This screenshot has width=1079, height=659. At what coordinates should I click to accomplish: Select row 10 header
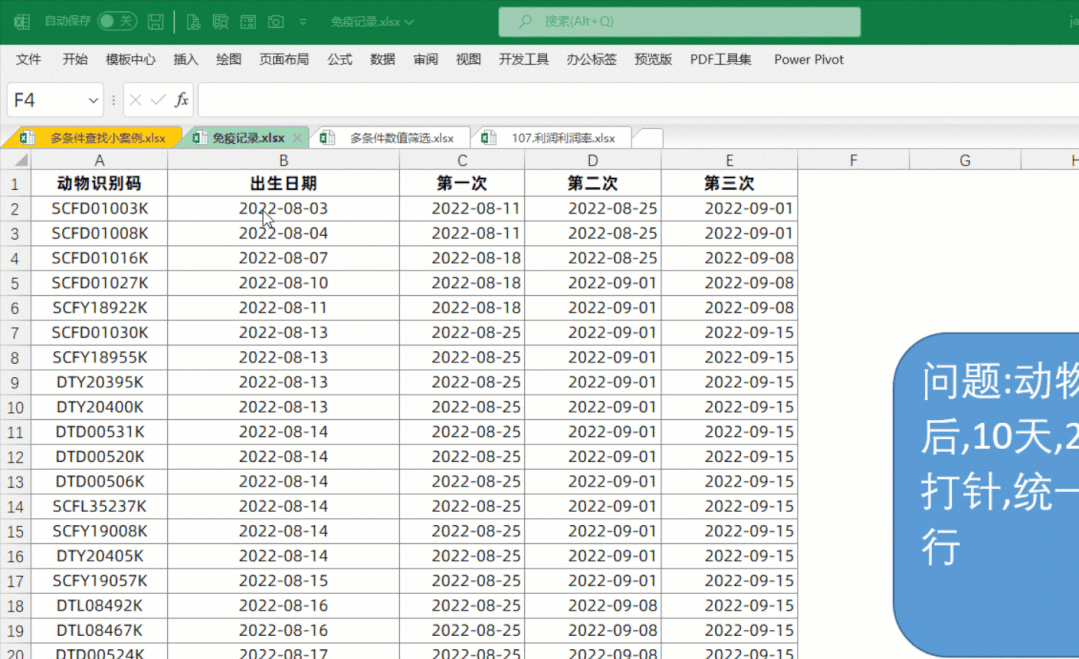[15, 407]
